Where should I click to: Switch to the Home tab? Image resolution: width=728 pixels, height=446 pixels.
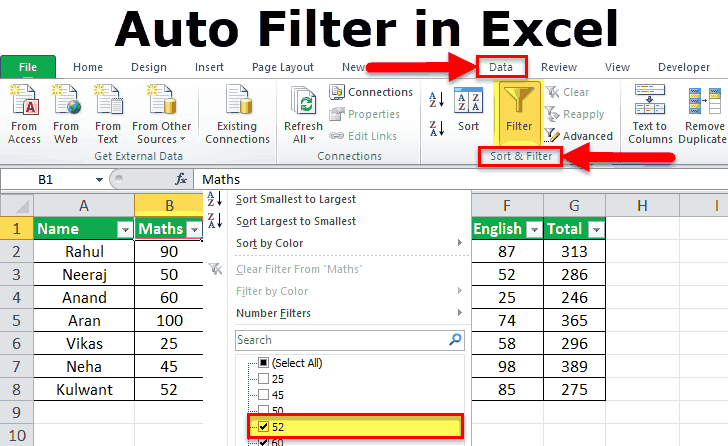pos(88,67)
